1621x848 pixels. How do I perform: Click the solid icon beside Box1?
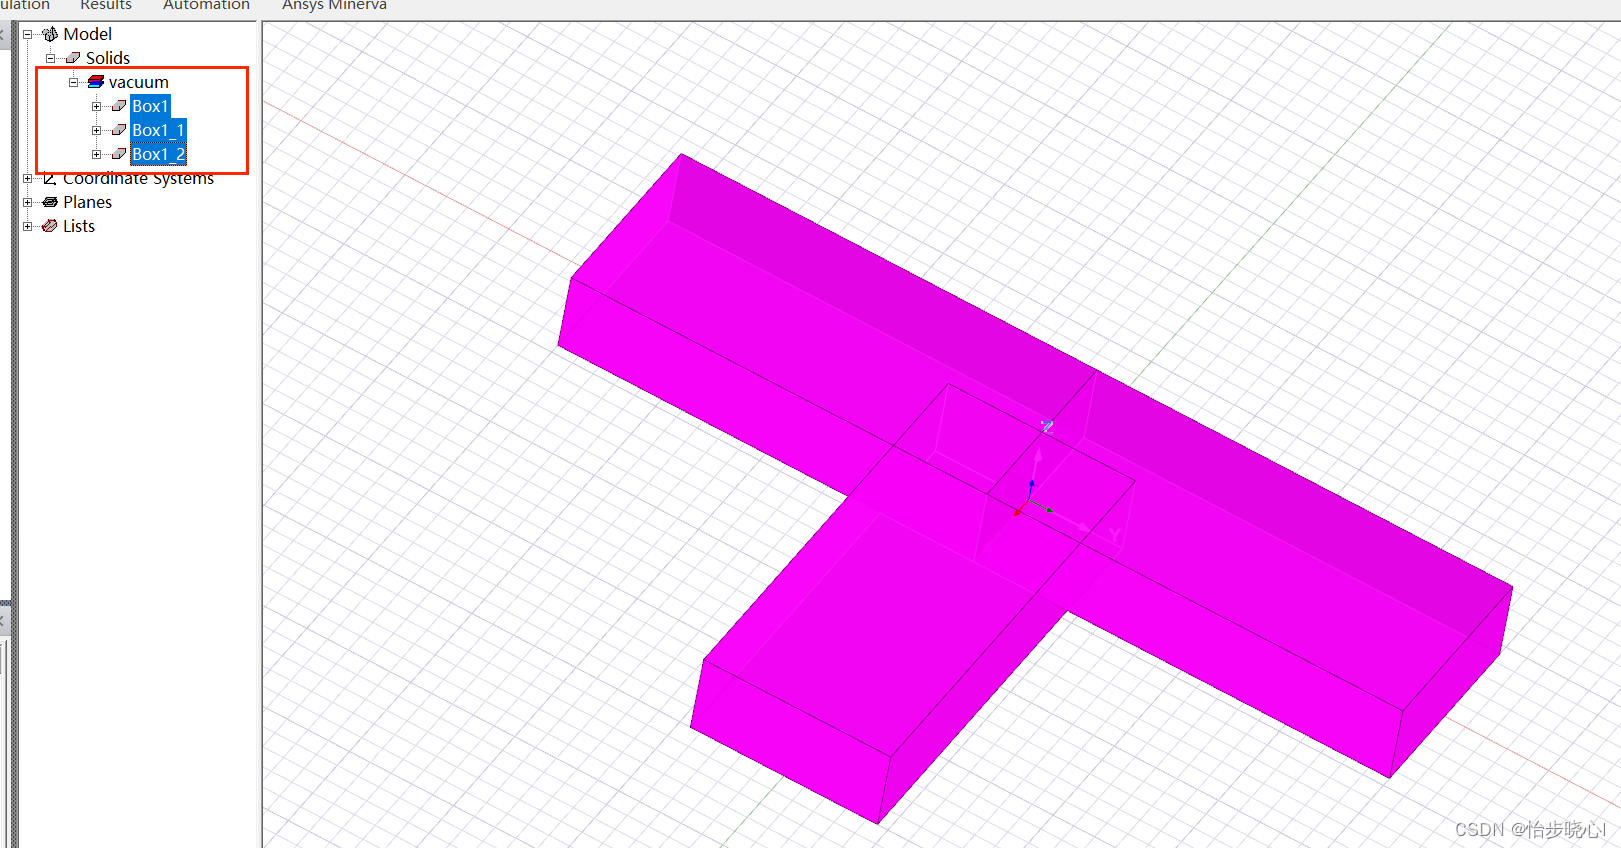point(119,106)
